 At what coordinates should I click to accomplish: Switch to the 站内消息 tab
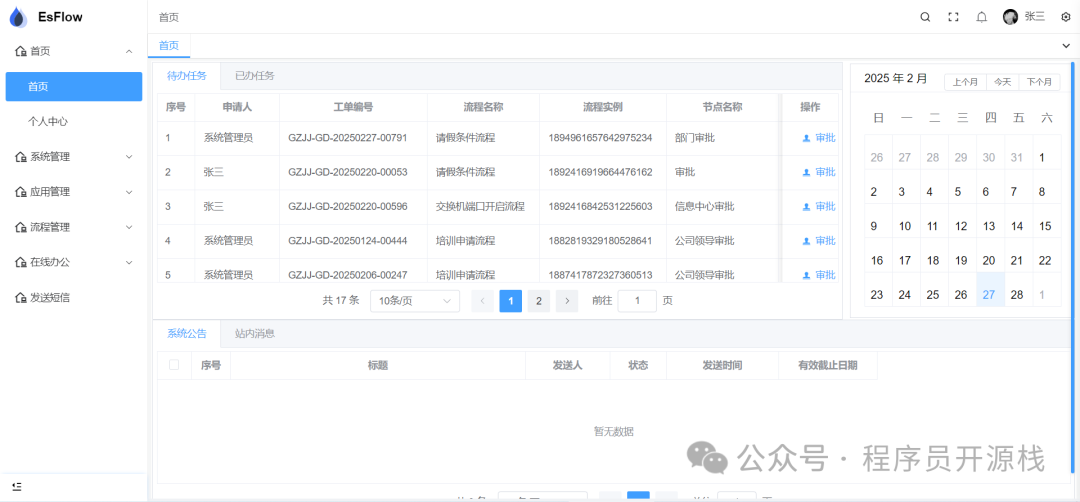[254, 333]
